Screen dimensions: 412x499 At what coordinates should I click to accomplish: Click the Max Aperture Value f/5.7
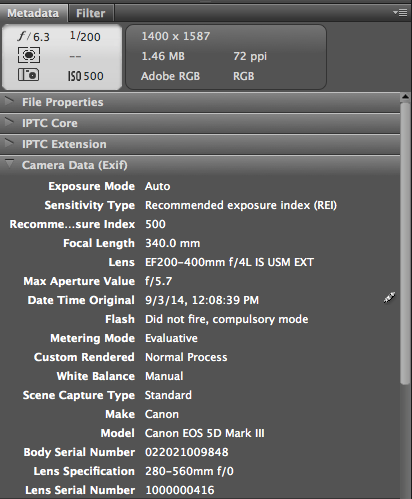coord(159,281)
